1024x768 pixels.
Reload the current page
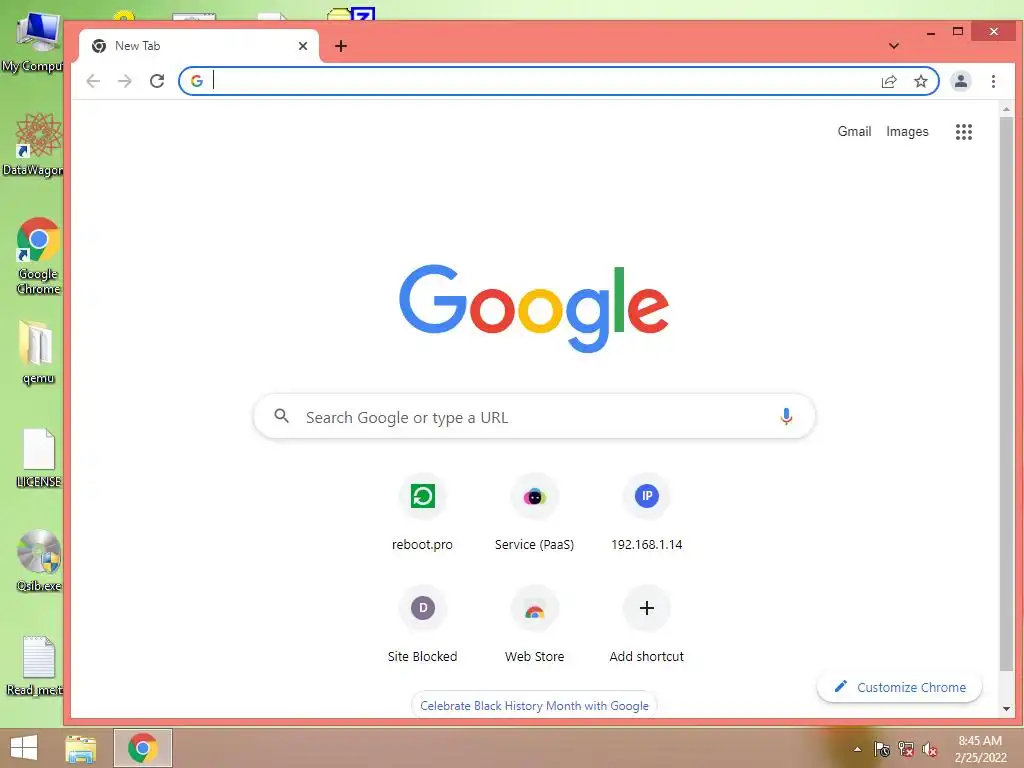tap(157, 81)
